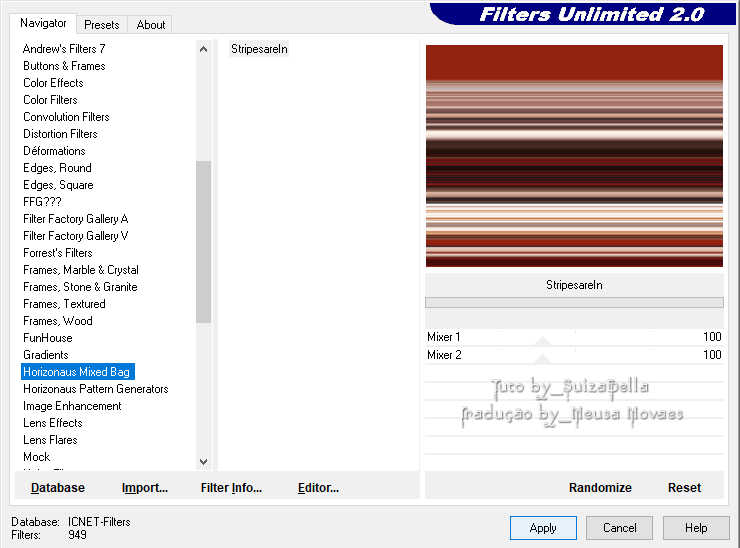Select Image Enhancement category
The image size is (740, 548).
click(72, 405)
